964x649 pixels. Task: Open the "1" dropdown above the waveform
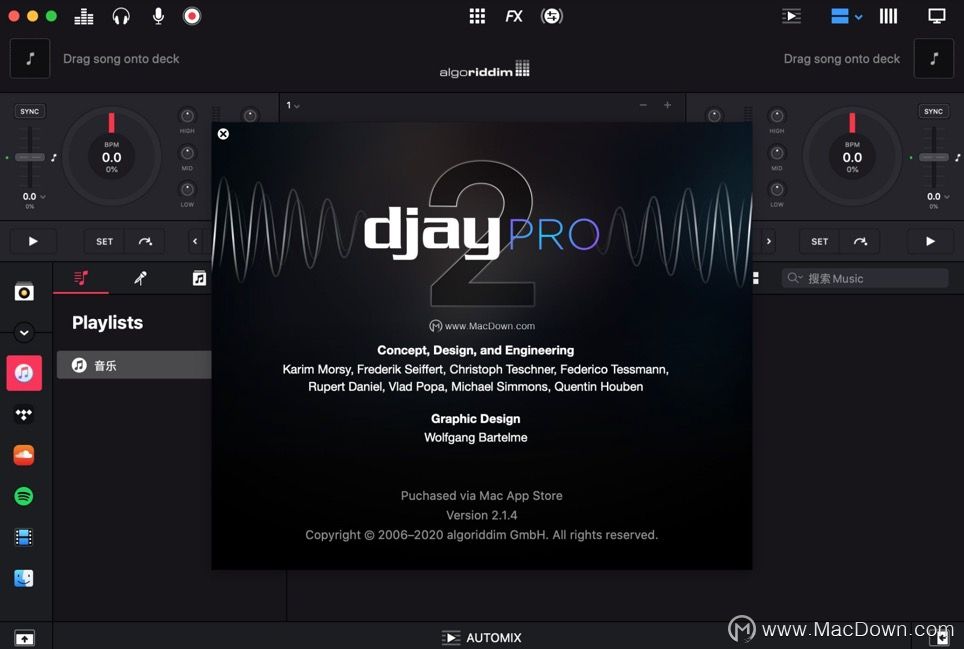click(293, 106)
